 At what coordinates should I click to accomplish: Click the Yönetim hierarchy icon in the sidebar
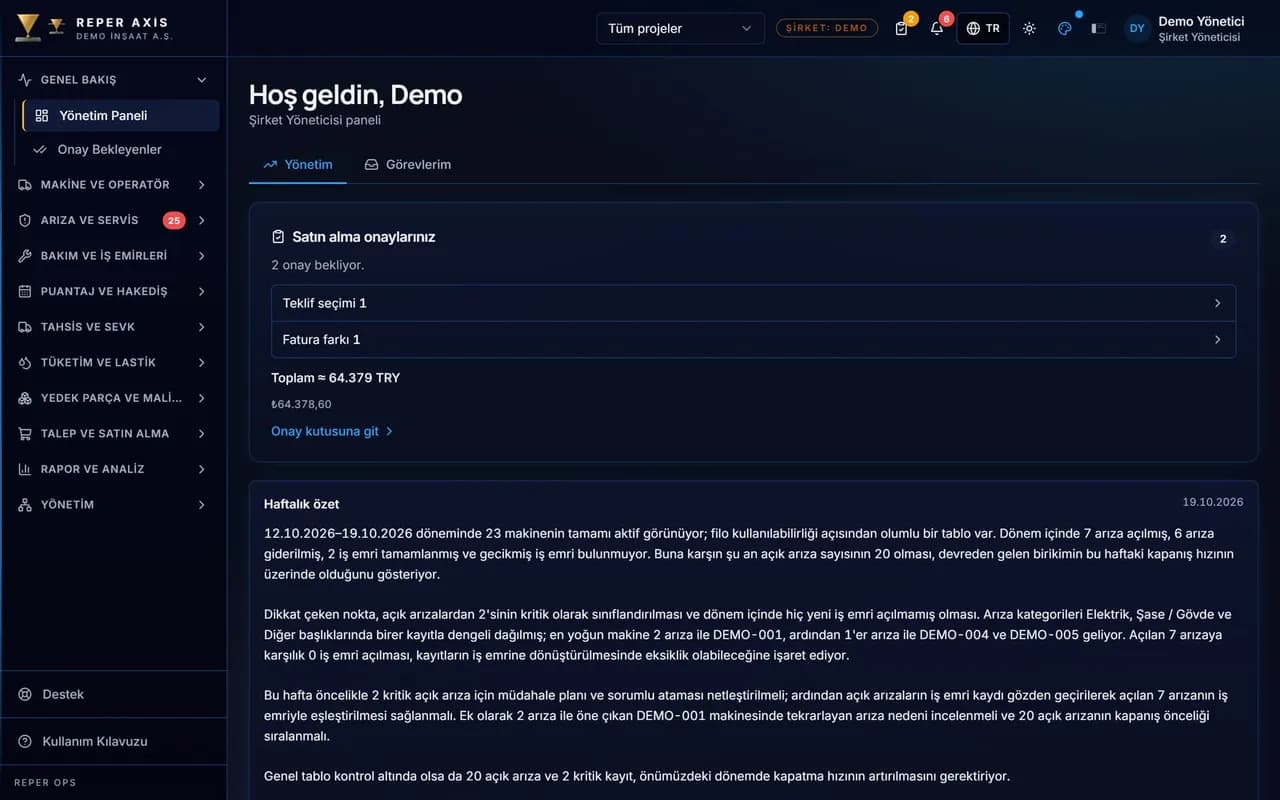point(25,505)
